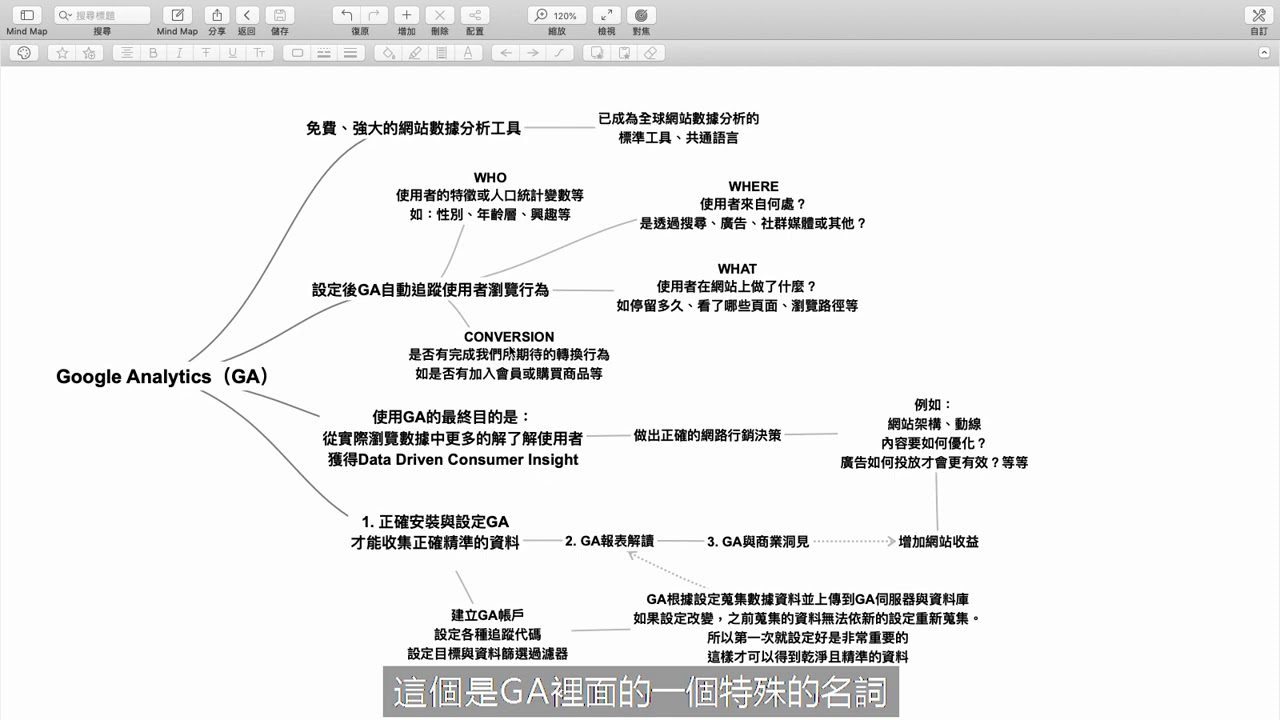
Task: Click the back (返回) arrow button
Action: coord(247,15)
